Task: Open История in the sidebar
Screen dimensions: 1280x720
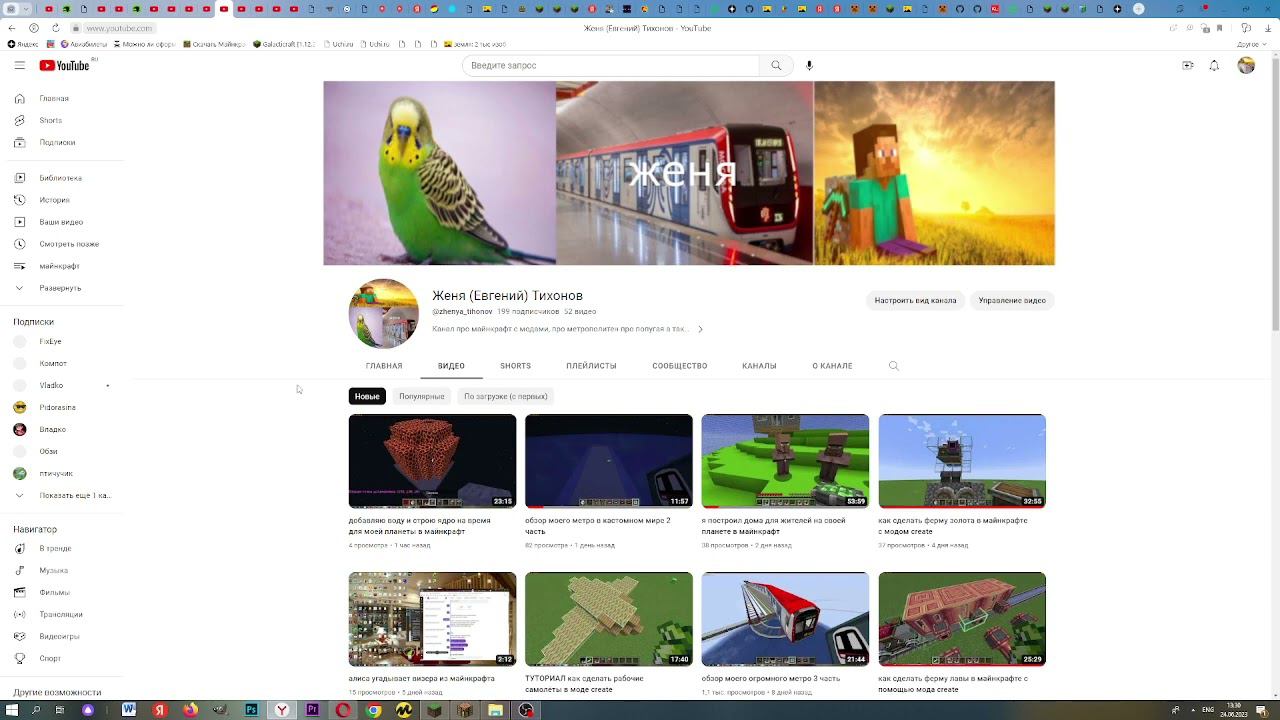Action: [x=62, y=200]
